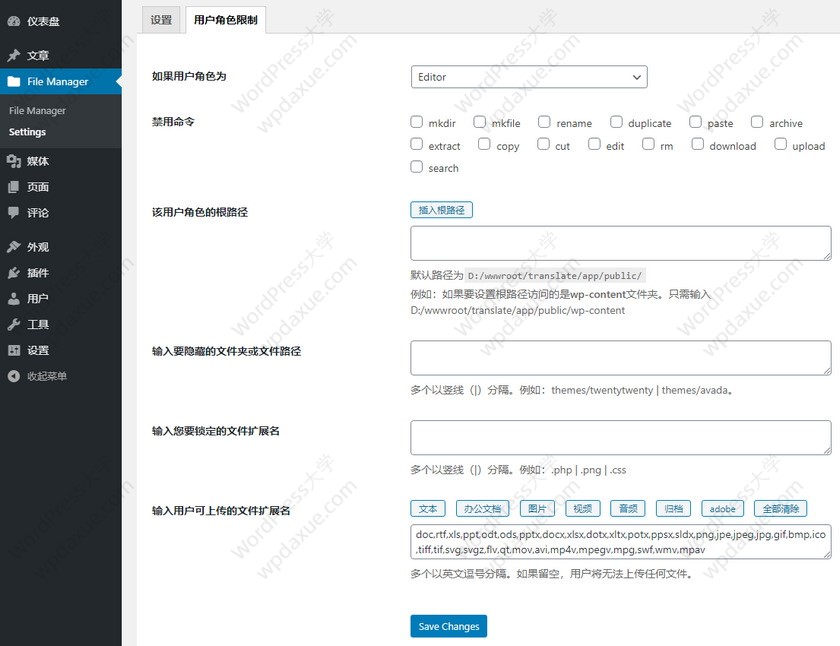Open the 外观 menu item
This screenshot has height=646, width=840.
[61, 247]
